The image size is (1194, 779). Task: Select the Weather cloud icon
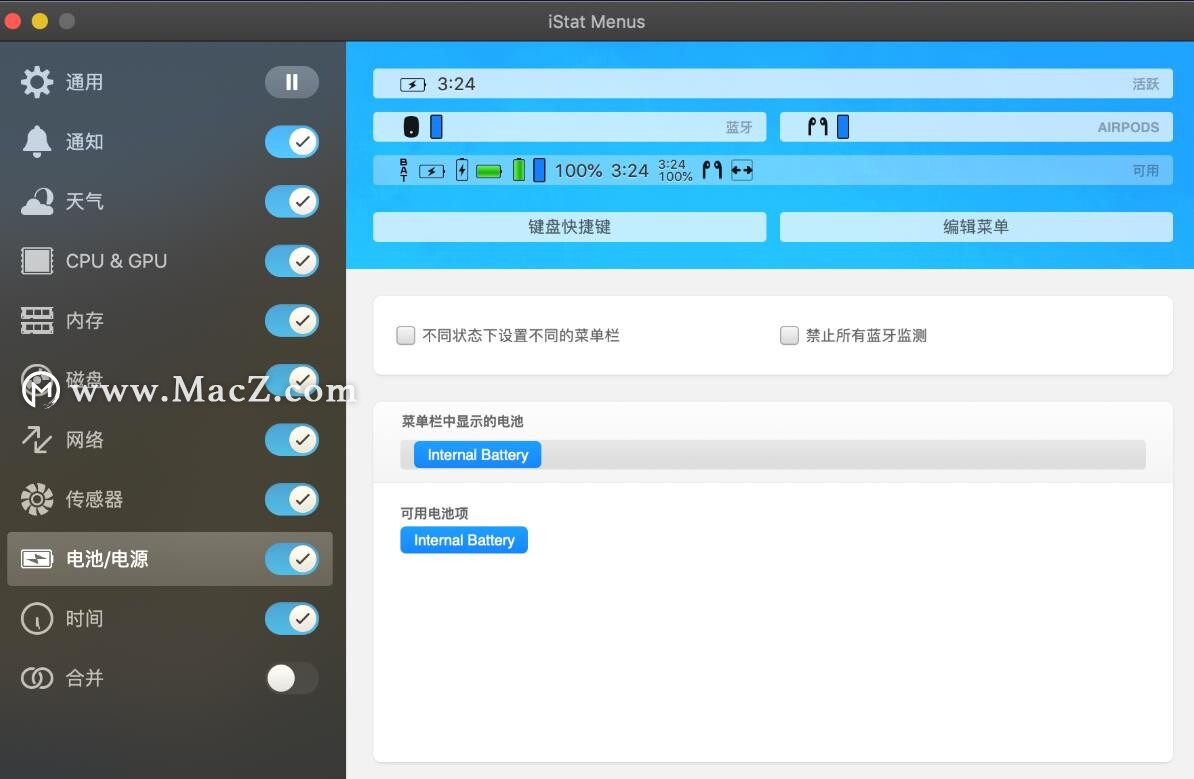click(x=37, y=201)
